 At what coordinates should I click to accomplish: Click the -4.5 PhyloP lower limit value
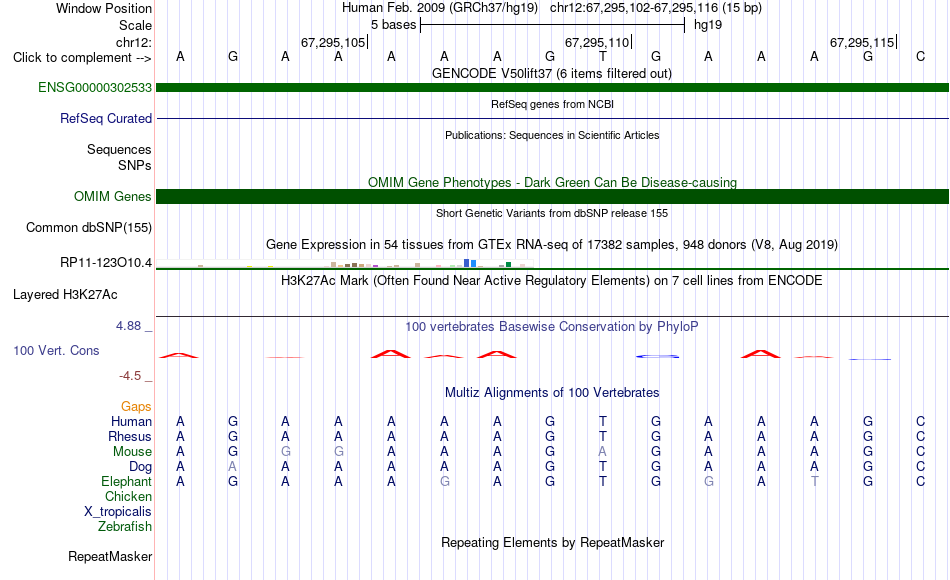[130, 376]
